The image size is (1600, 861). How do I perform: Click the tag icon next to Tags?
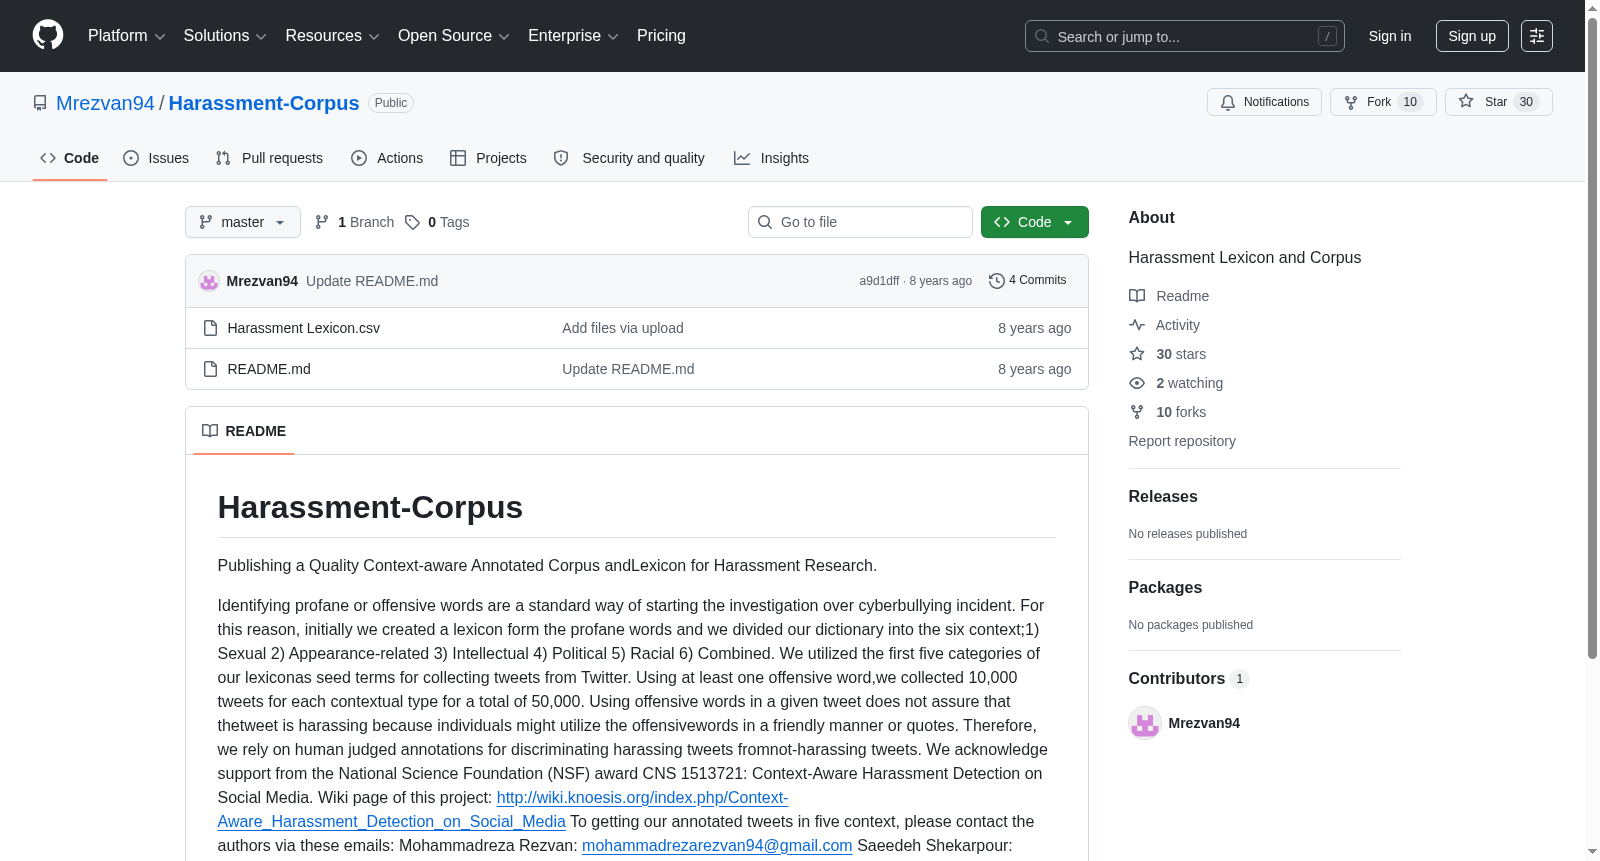coord(412,222)
